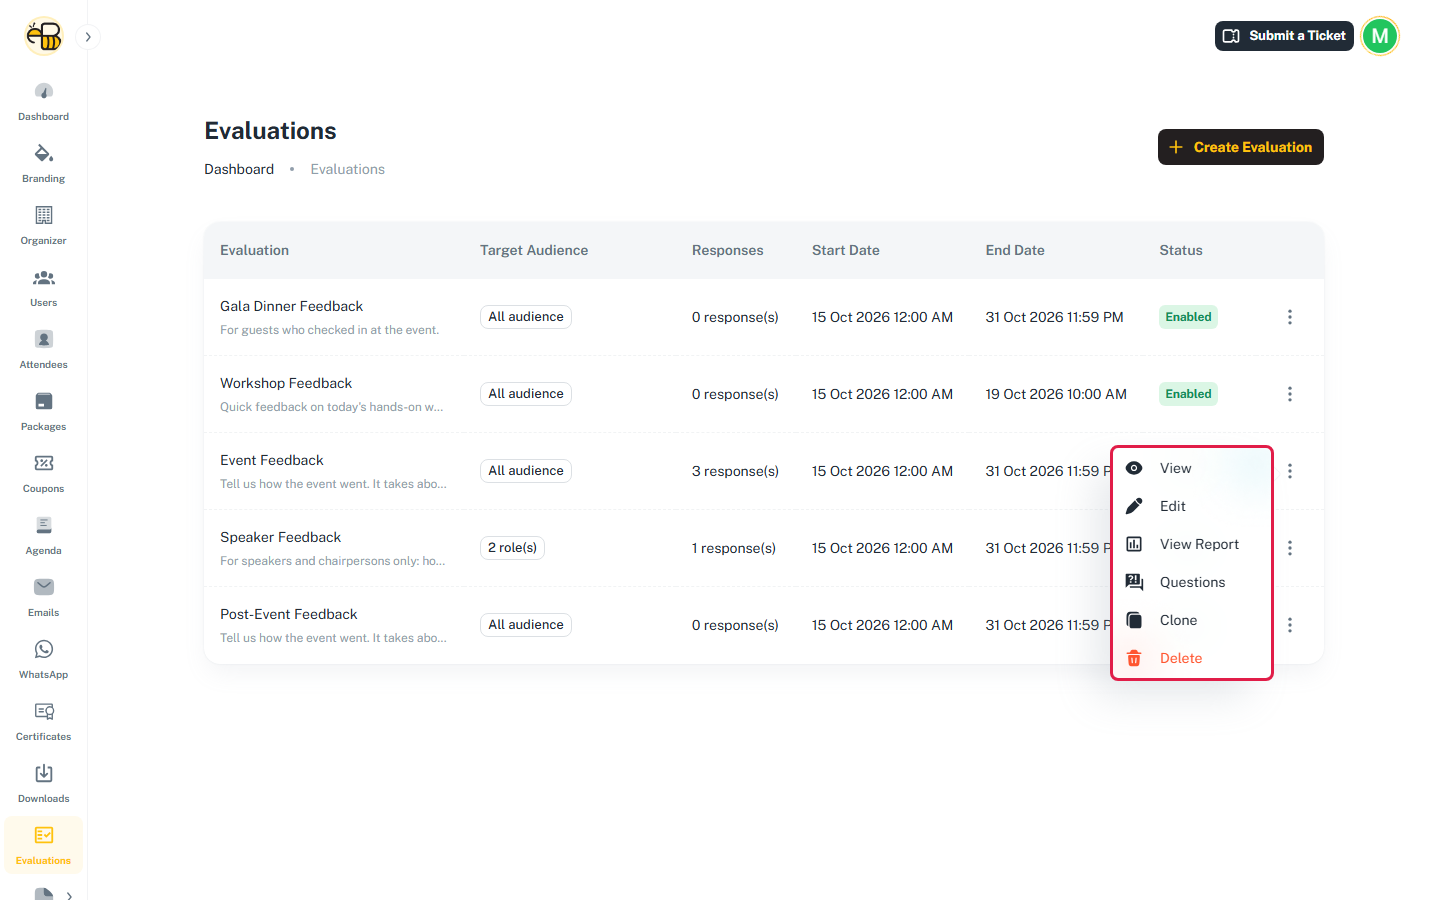The width and height of the screenshot is (1440, 900).
Task: Select Questions in the context menu
Action: [1192, 582]
